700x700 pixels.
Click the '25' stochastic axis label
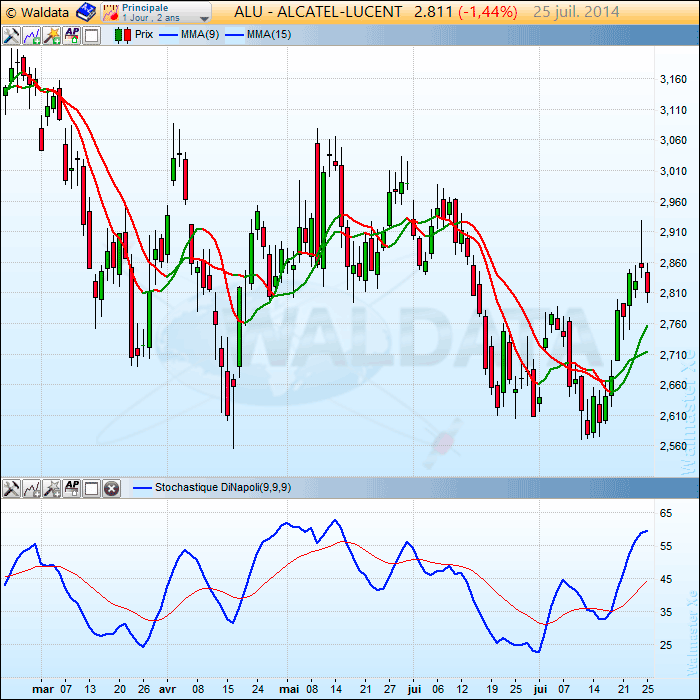point(666,645)
